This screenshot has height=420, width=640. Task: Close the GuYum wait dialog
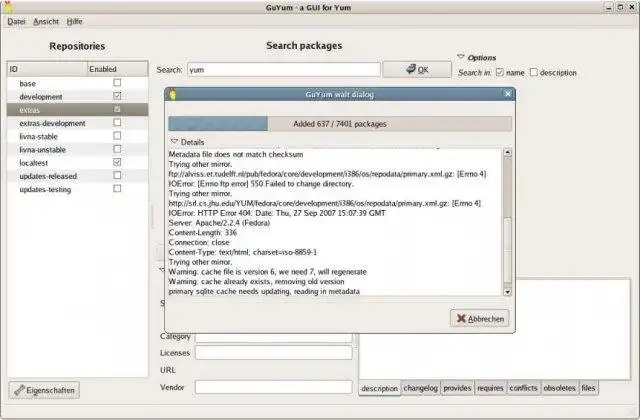[508, 94]
